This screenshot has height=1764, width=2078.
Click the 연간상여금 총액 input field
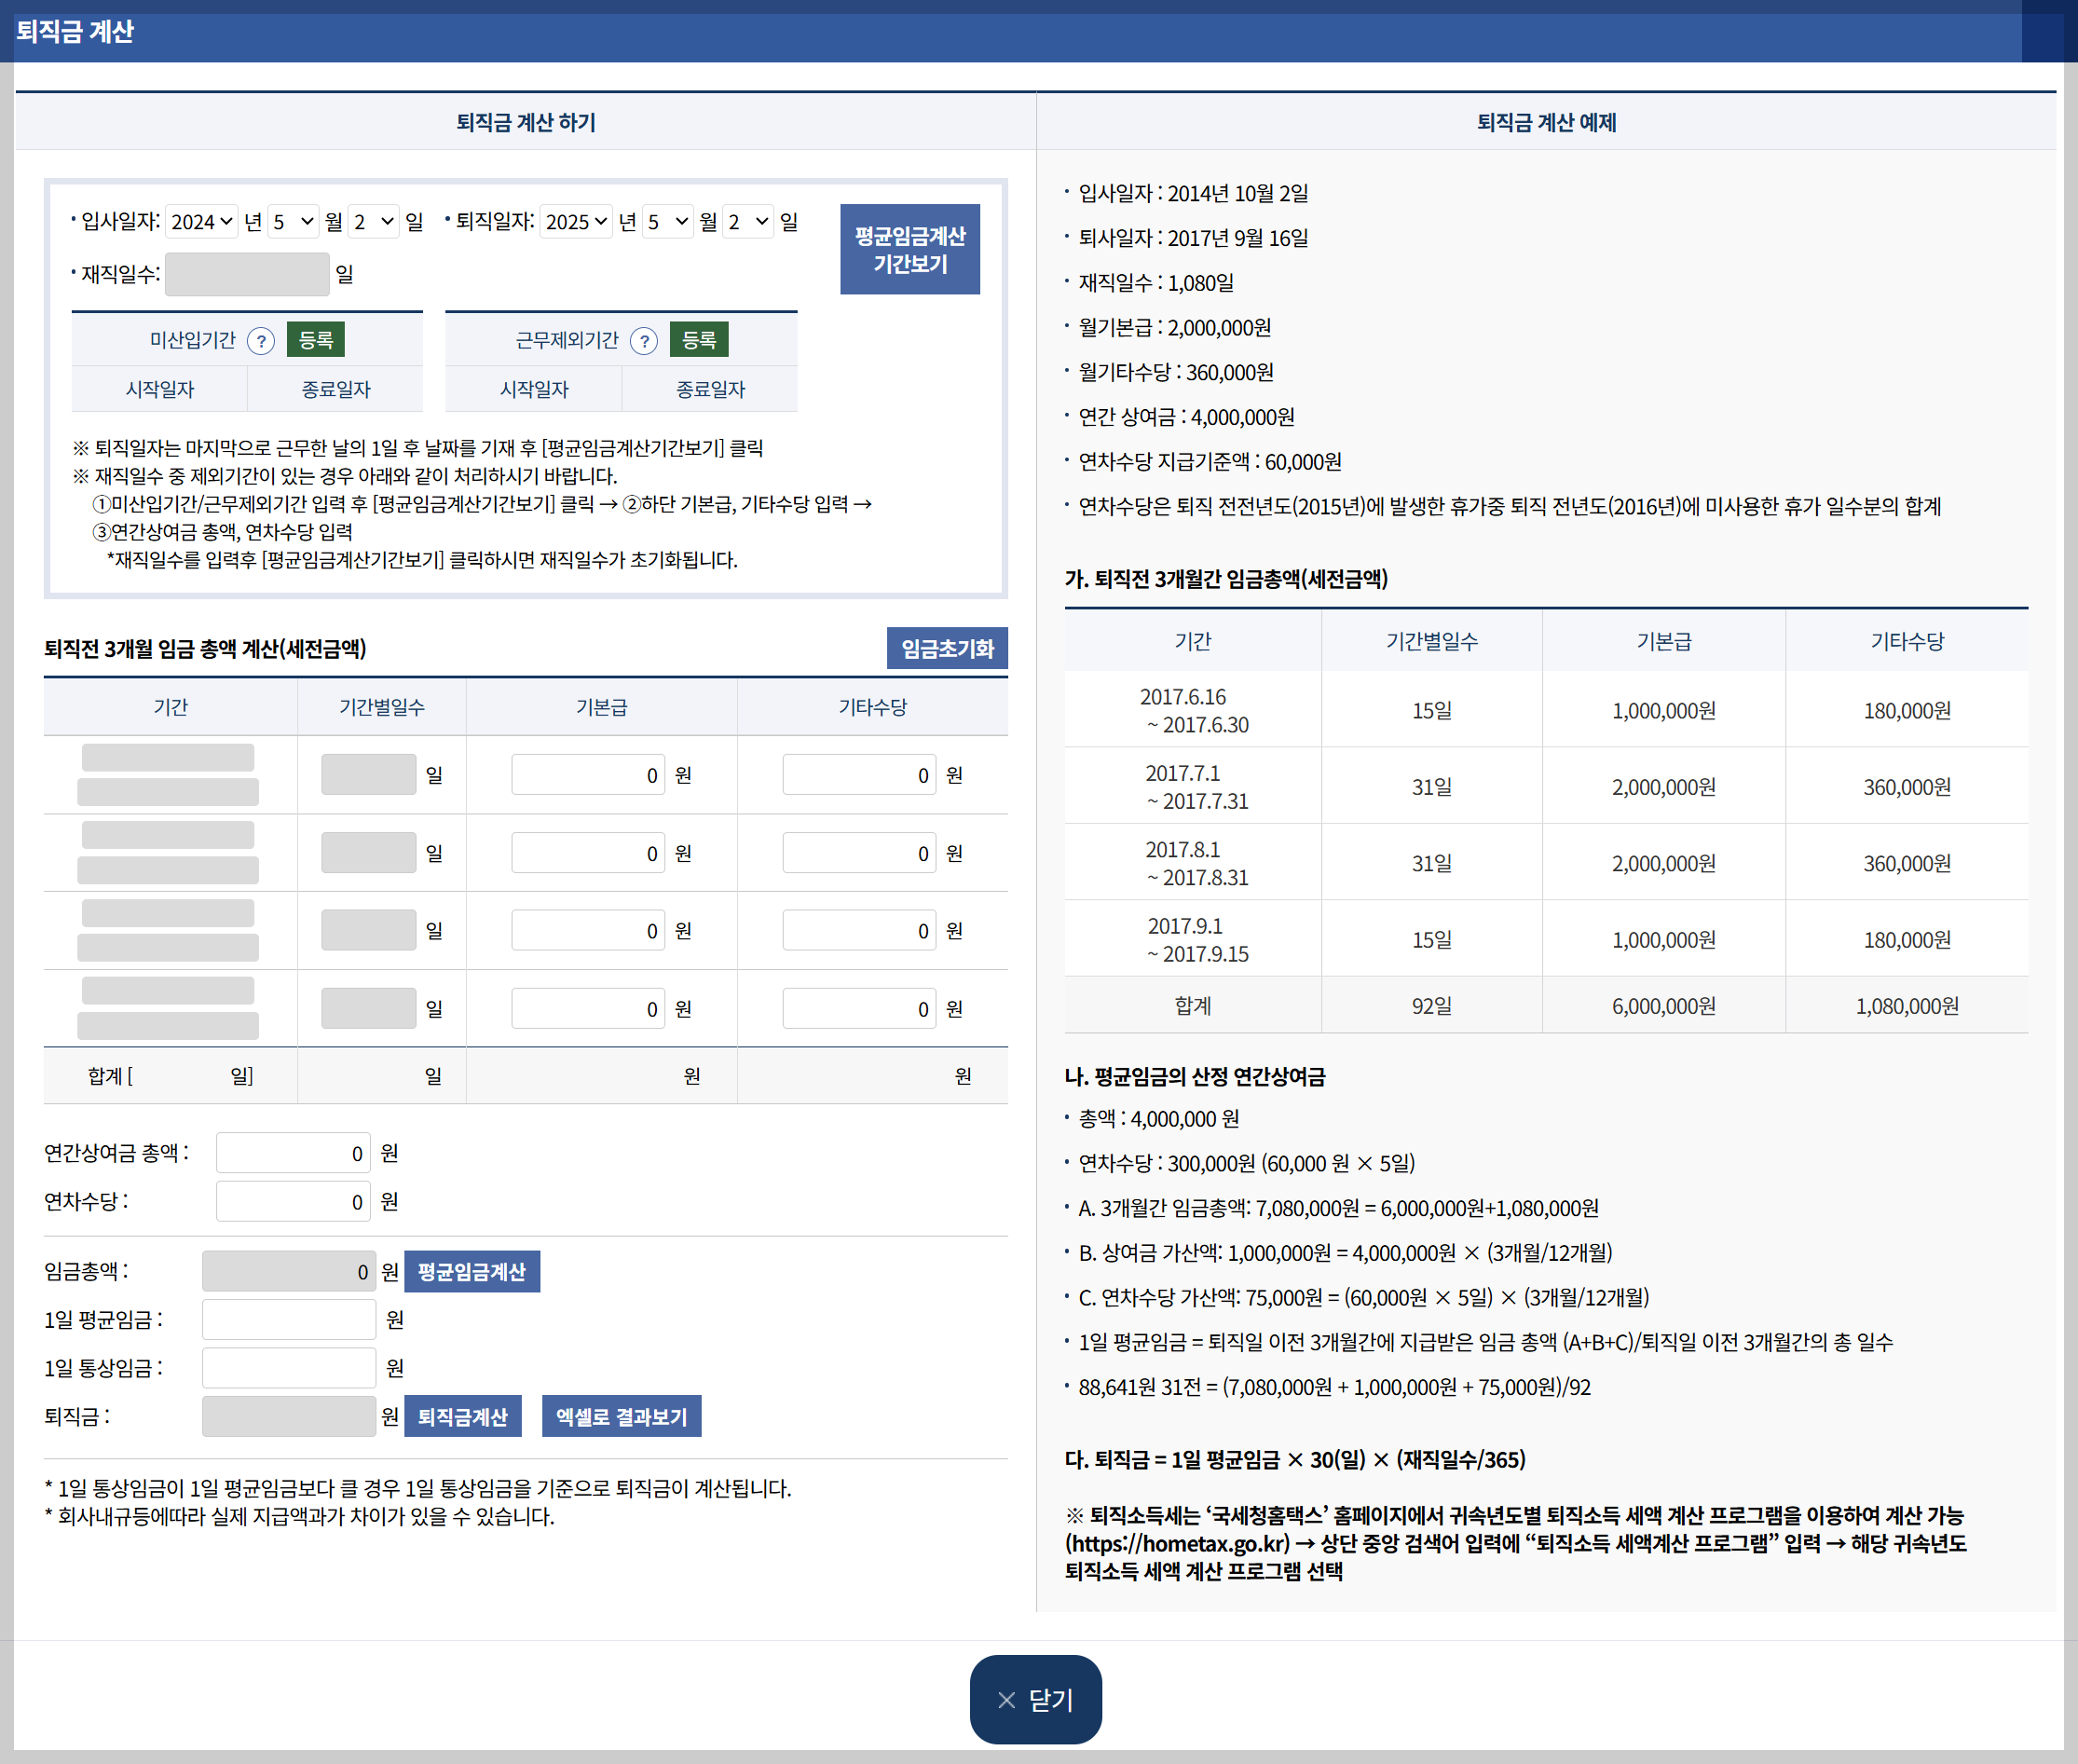click(292, 1153)
